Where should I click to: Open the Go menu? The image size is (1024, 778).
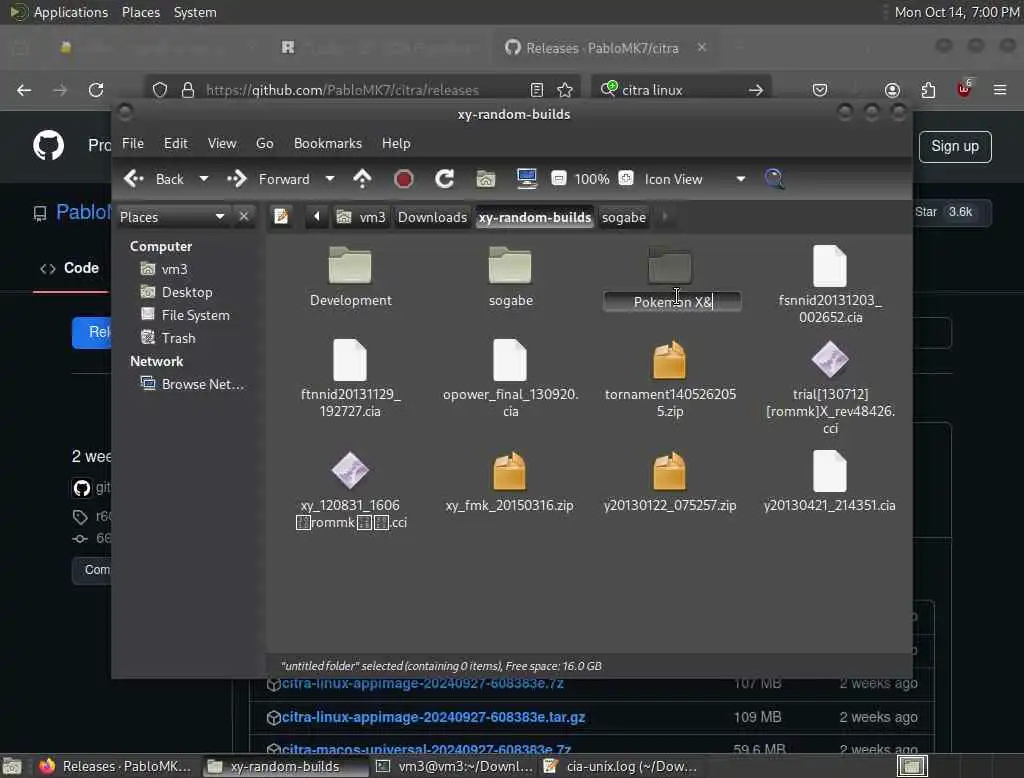264,143
